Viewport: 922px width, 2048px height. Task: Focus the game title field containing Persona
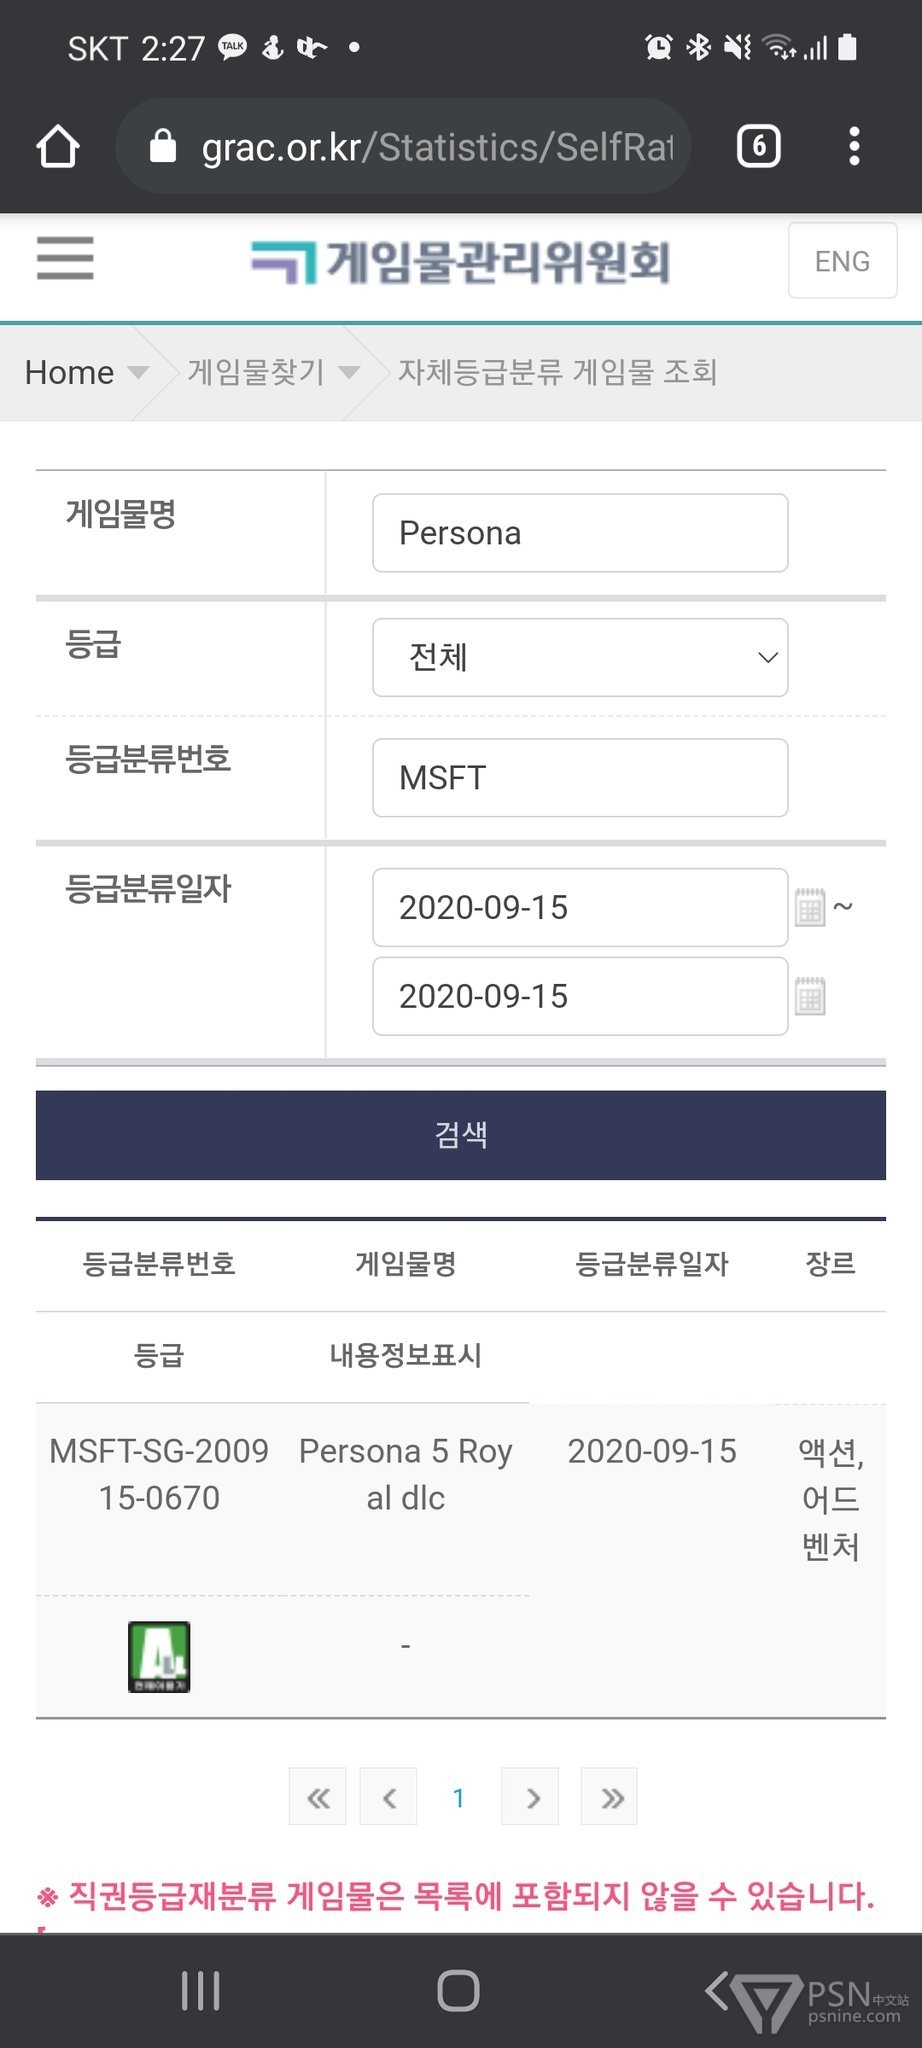580,533
